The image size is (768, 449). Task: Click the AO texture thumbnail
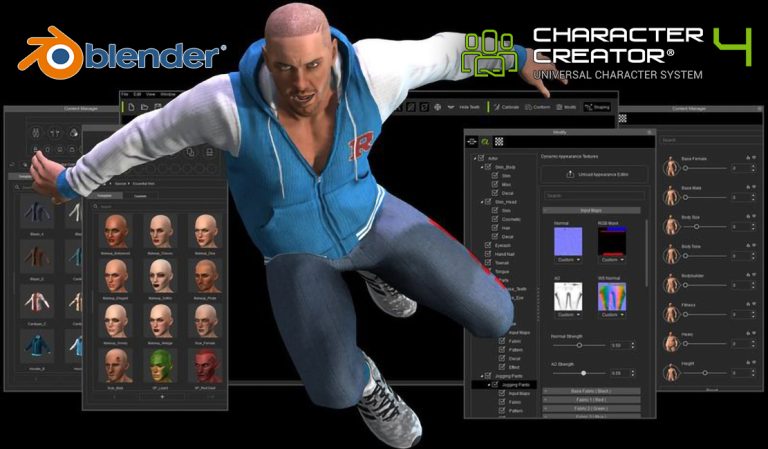coord(568,297)
